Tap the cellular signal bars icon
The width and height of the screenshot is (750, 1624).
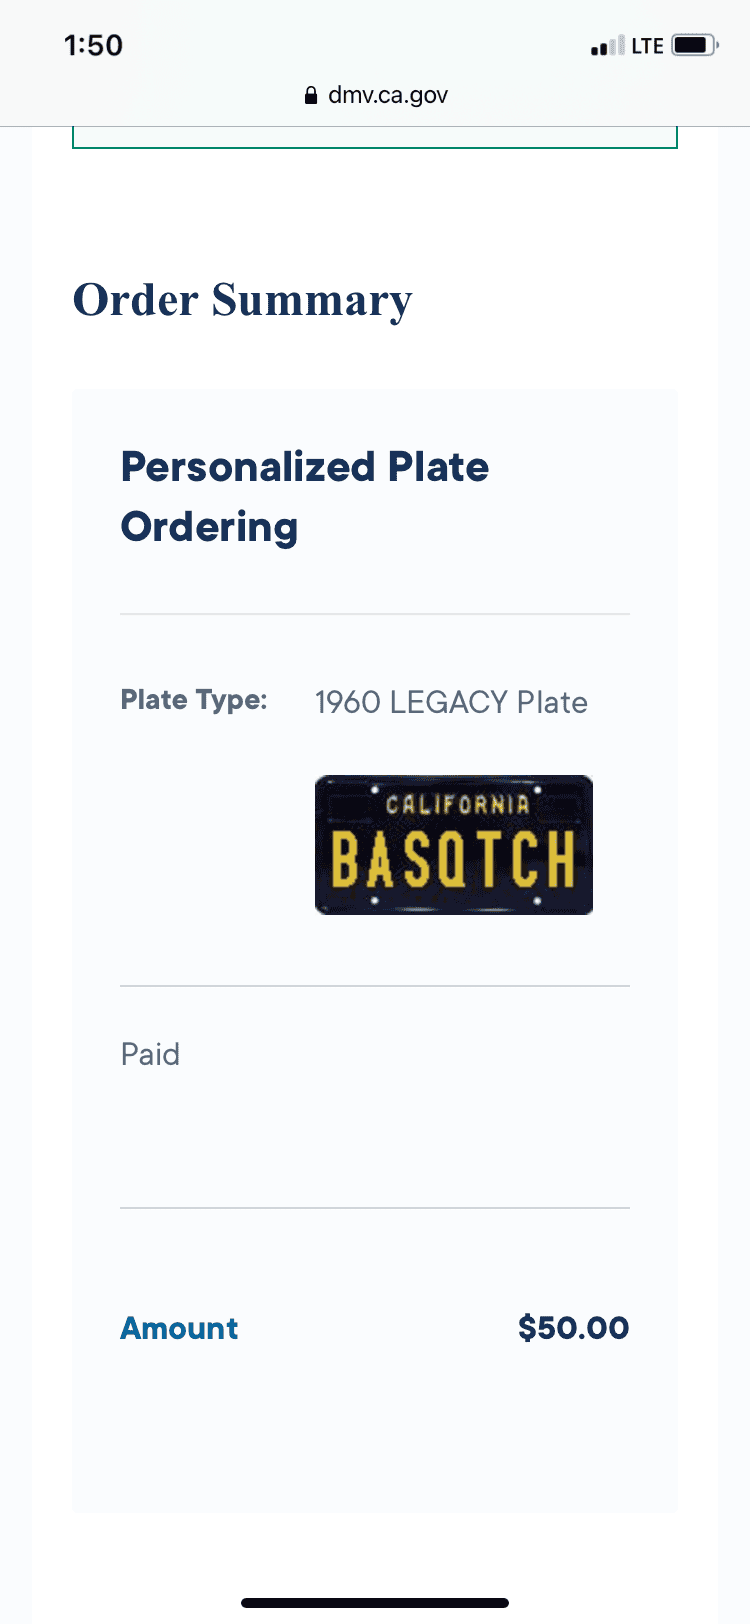(607, 45)
